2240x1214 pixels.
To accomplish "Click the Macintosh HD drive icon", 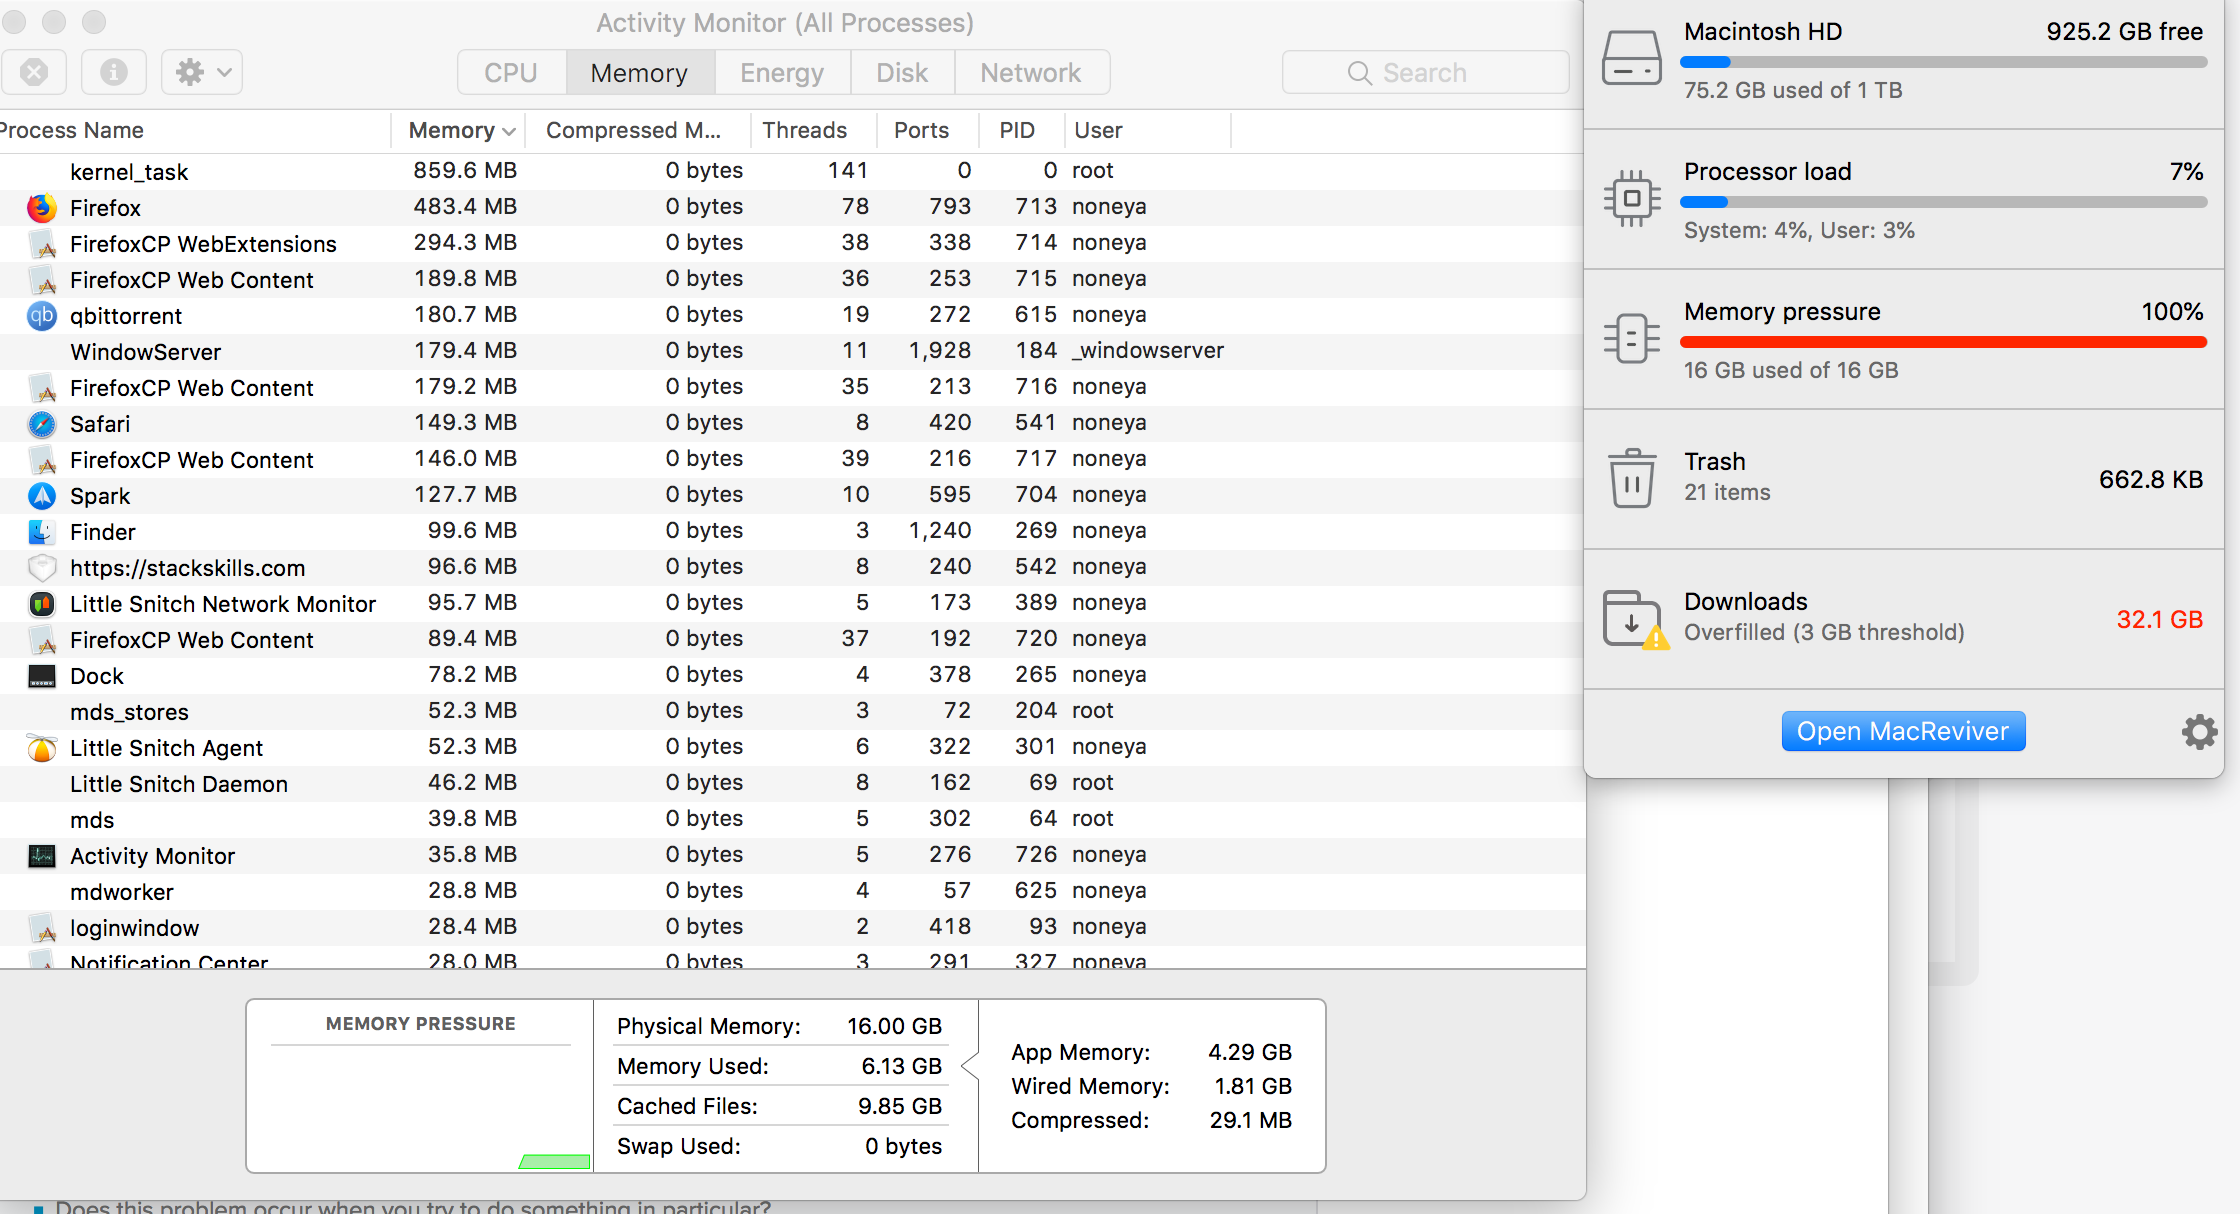I will coord(1632,58).
